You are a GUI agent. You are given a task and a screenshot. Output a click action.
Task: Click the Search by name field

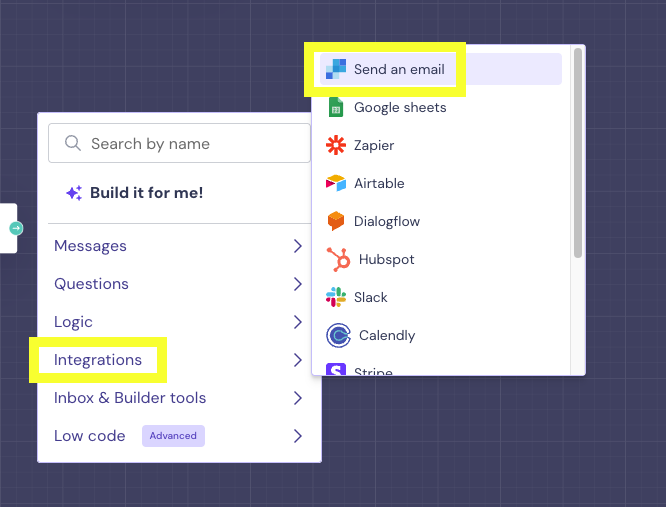[x=179, y=143]
